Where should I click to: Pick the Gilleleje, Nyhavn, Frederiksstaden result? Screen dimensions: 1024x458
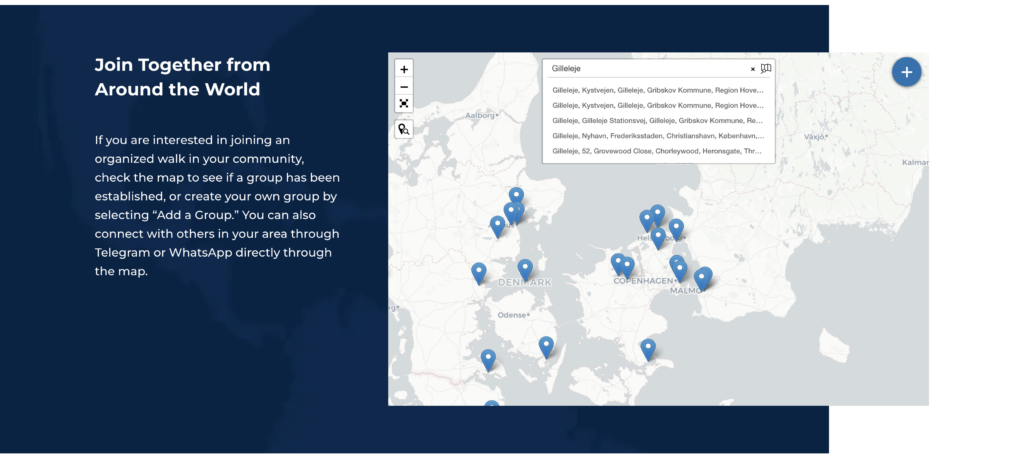tap(658, 136)
